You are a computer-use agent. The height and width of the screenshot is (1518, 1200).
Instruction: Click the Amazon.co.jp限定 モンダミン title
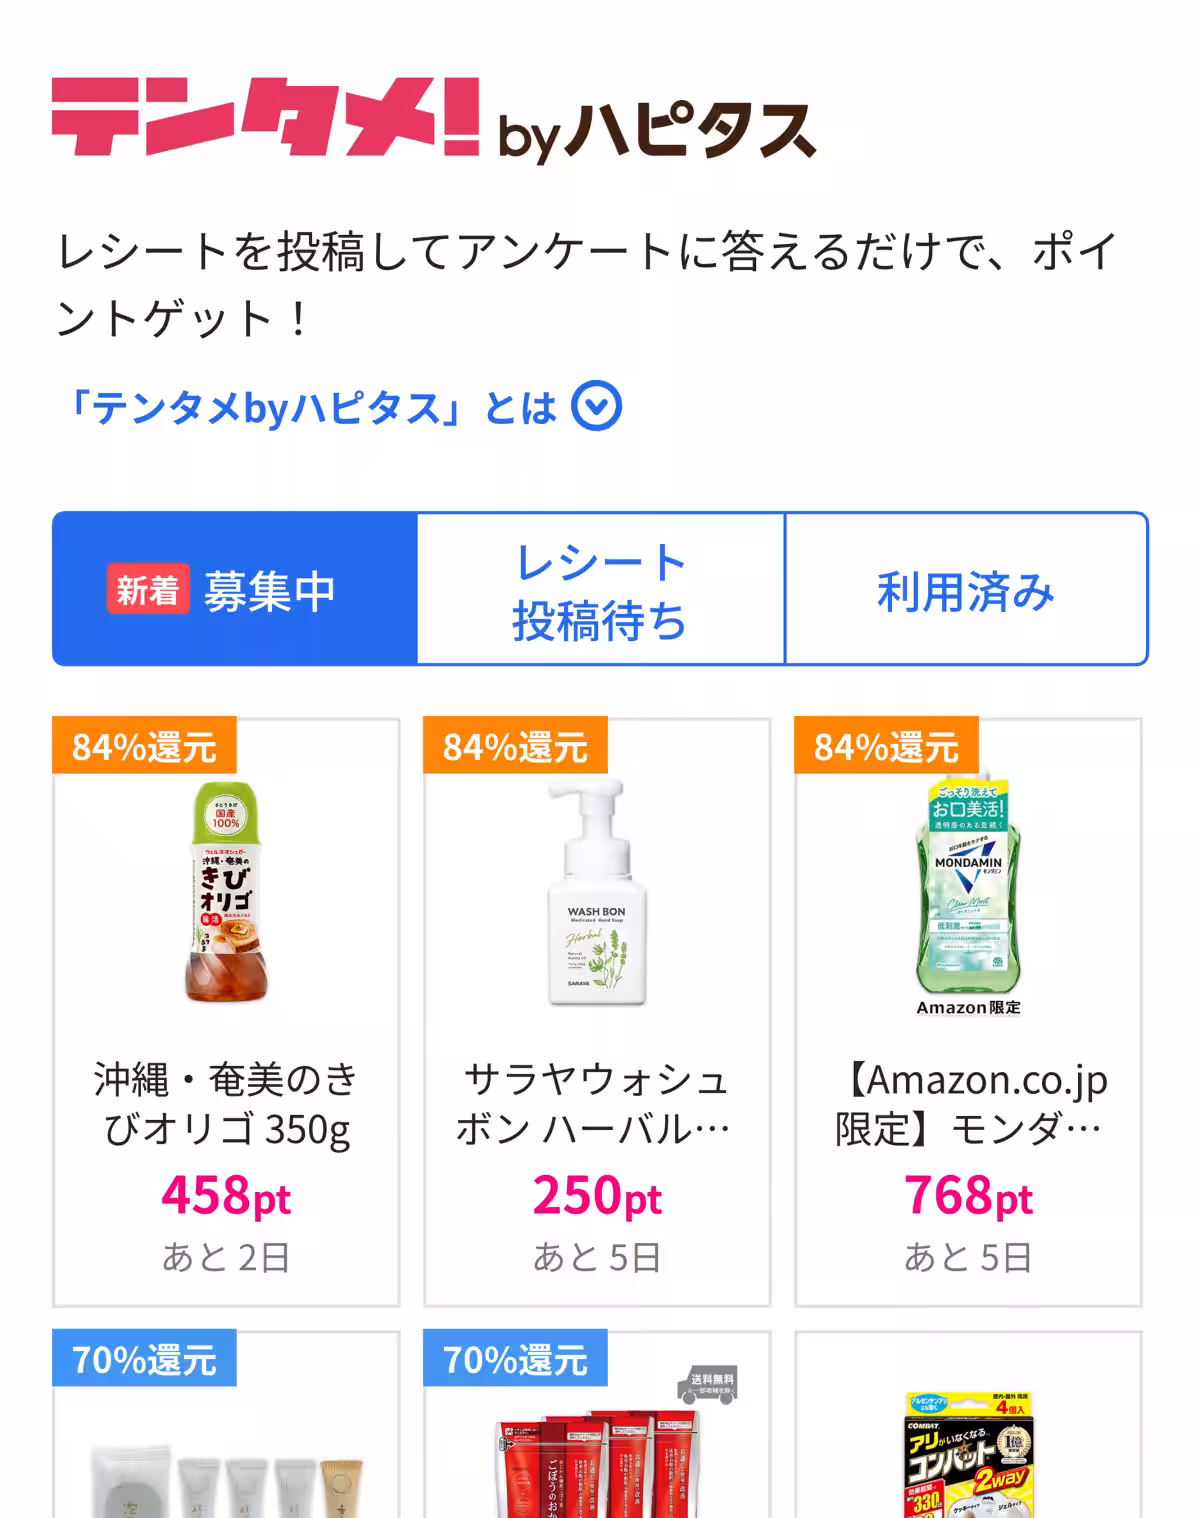point(968,1104)
